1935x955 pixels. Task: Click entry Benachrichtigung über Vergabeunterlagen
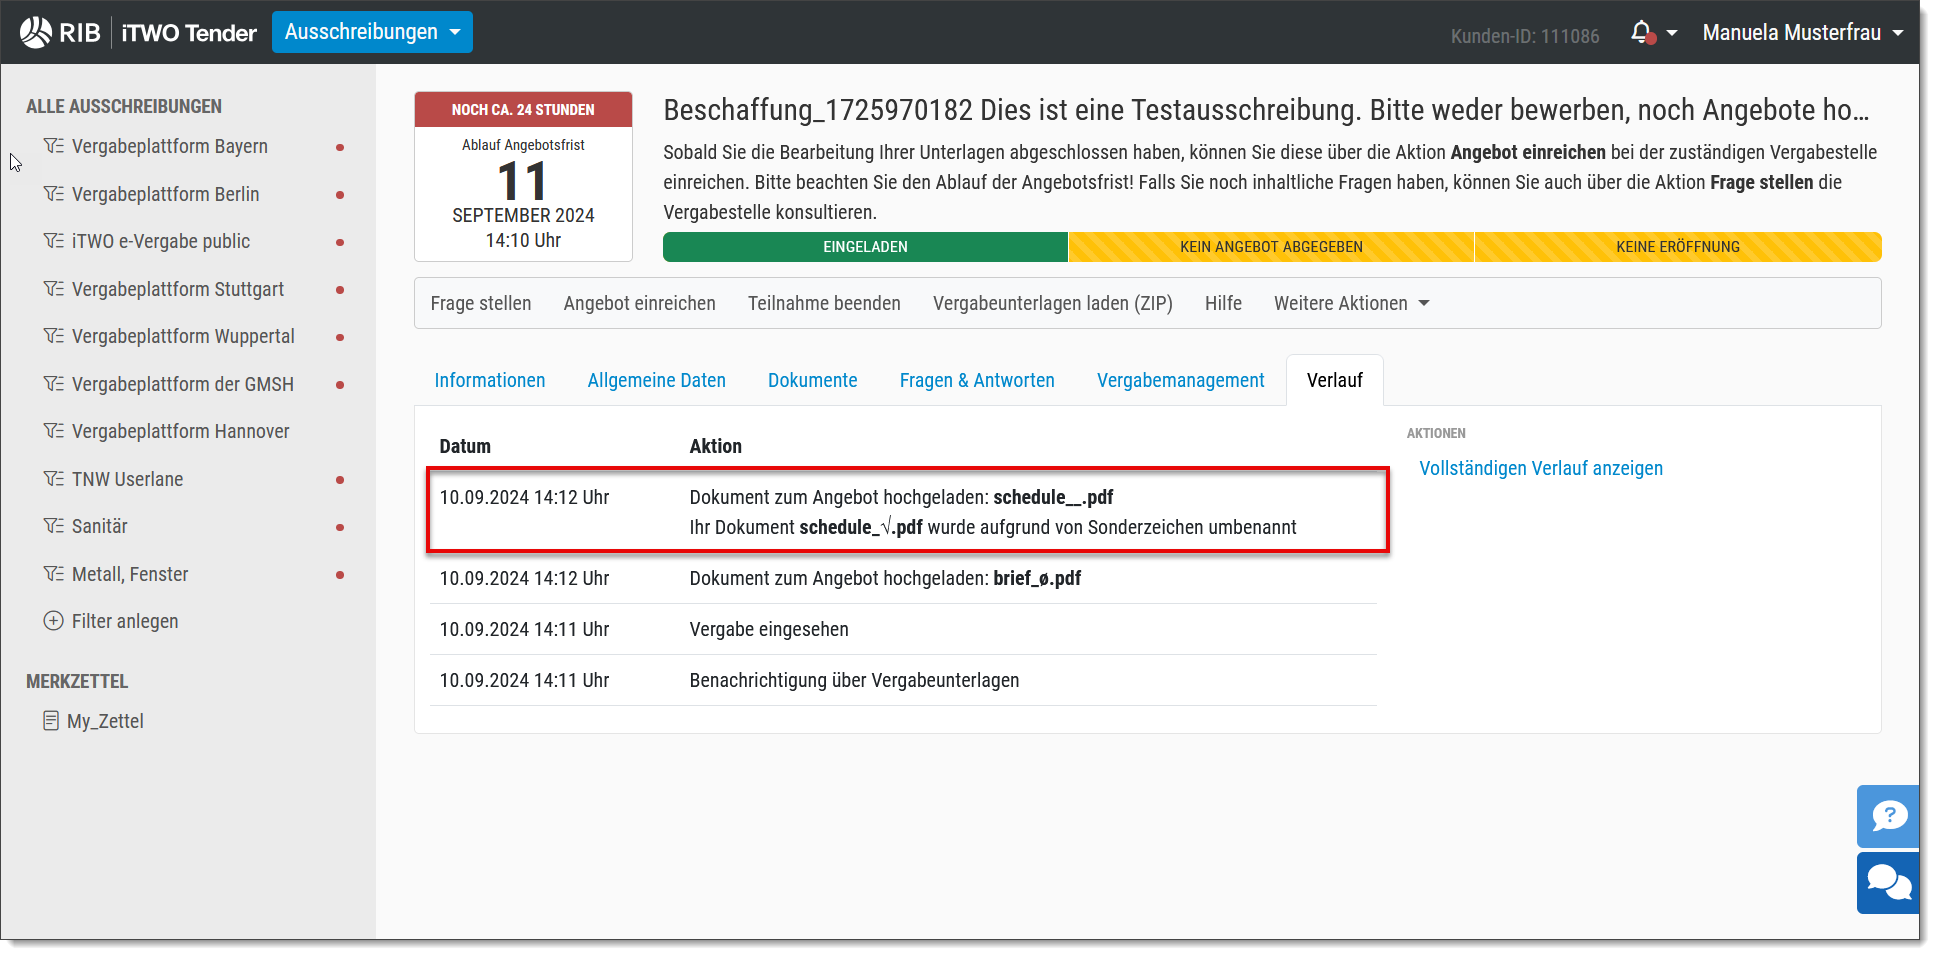(x=903, y=680)
